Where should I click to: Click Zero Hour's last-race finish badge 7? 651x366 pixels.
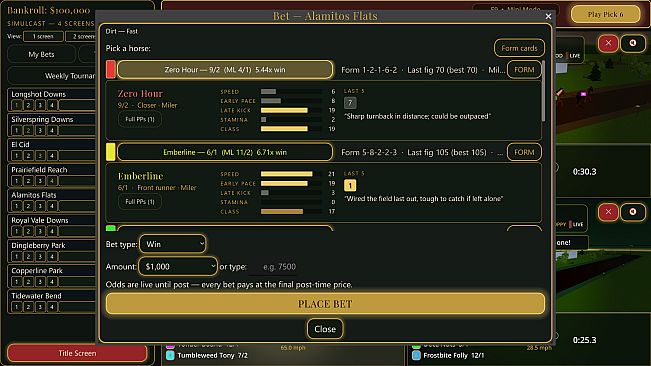pos(350,102)
